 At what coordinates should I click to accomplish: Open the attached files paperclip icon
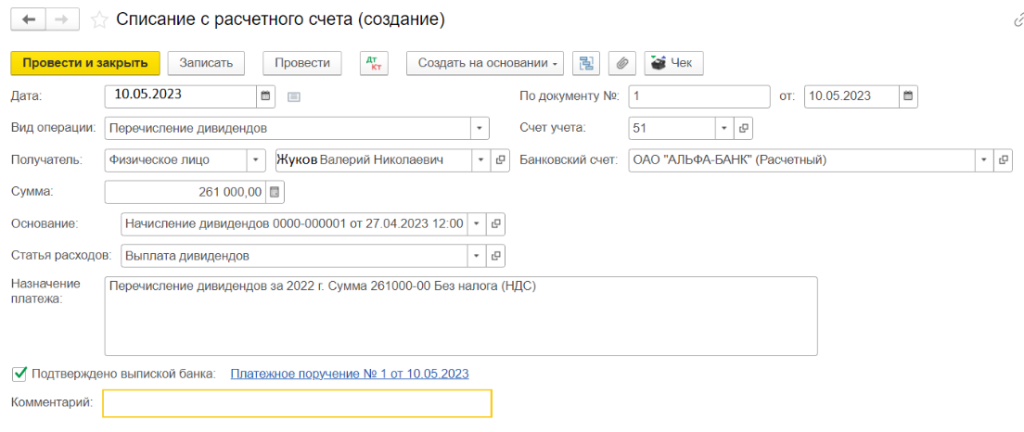tap(621, 63)
